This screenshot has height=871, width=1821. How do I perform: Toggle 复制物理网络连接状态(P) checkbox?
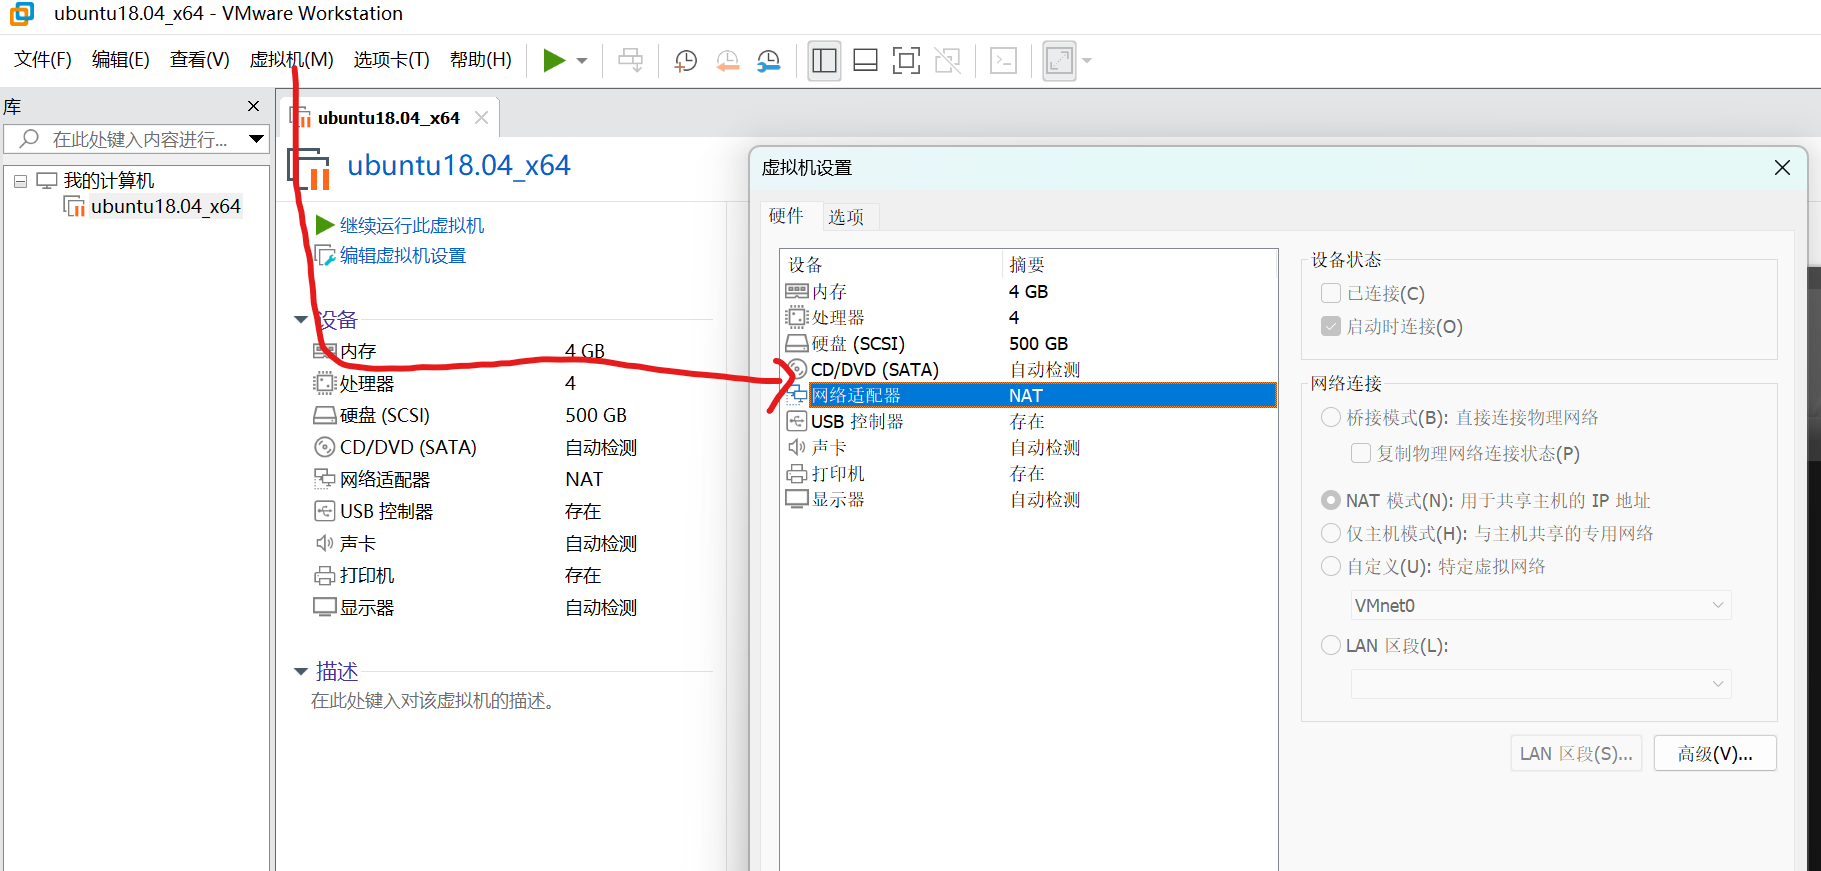(1361, 453)
